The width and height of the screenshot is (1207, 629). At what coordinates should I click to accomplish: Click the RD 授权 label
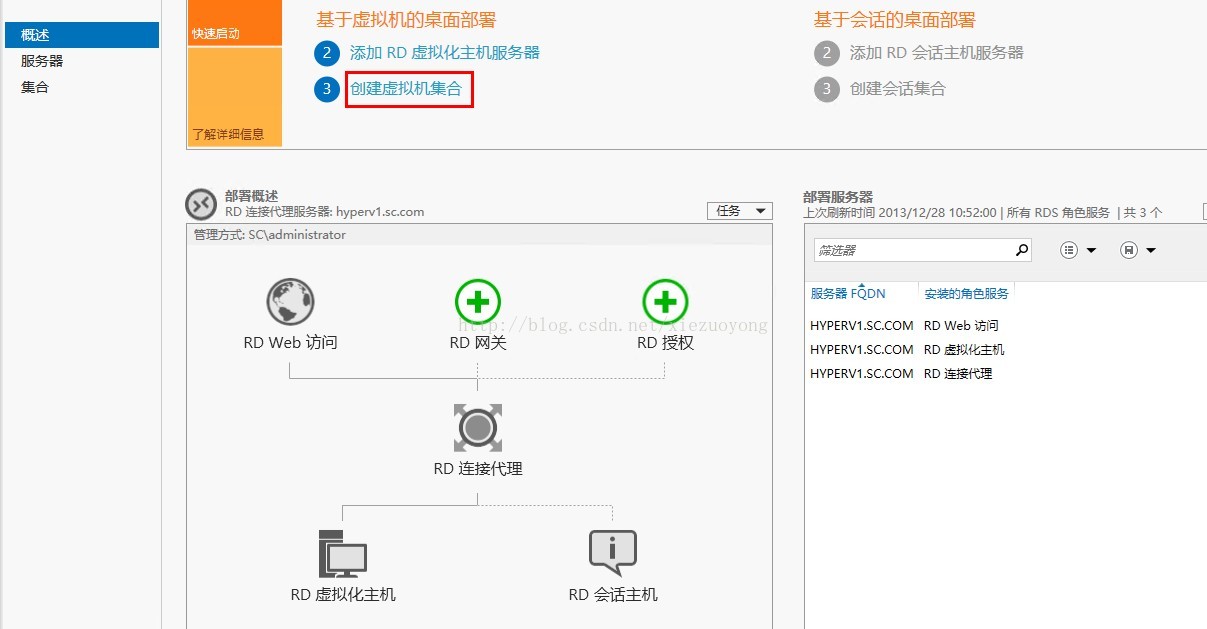[666, 343]
